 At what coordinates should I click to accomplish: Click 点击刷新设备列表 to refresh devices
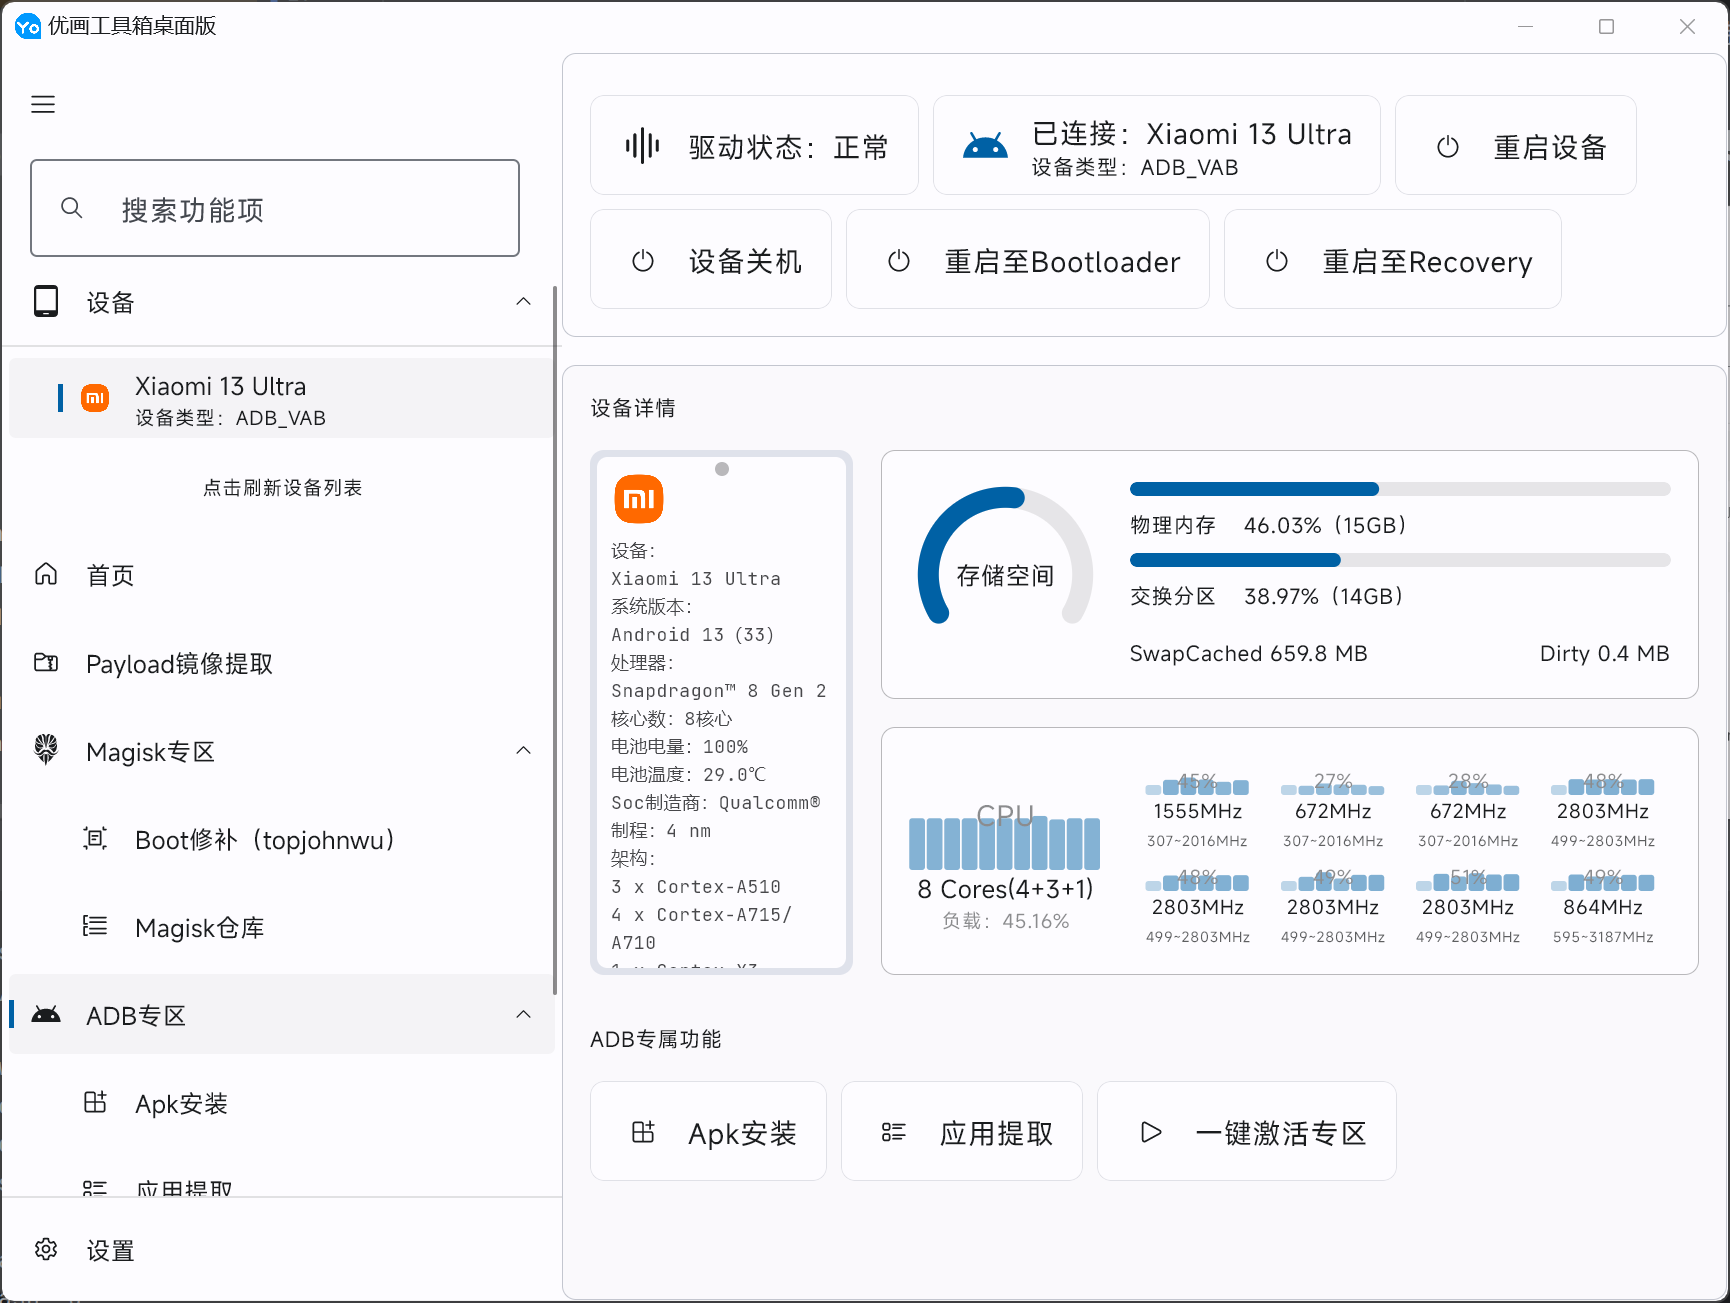coord(282,488)
